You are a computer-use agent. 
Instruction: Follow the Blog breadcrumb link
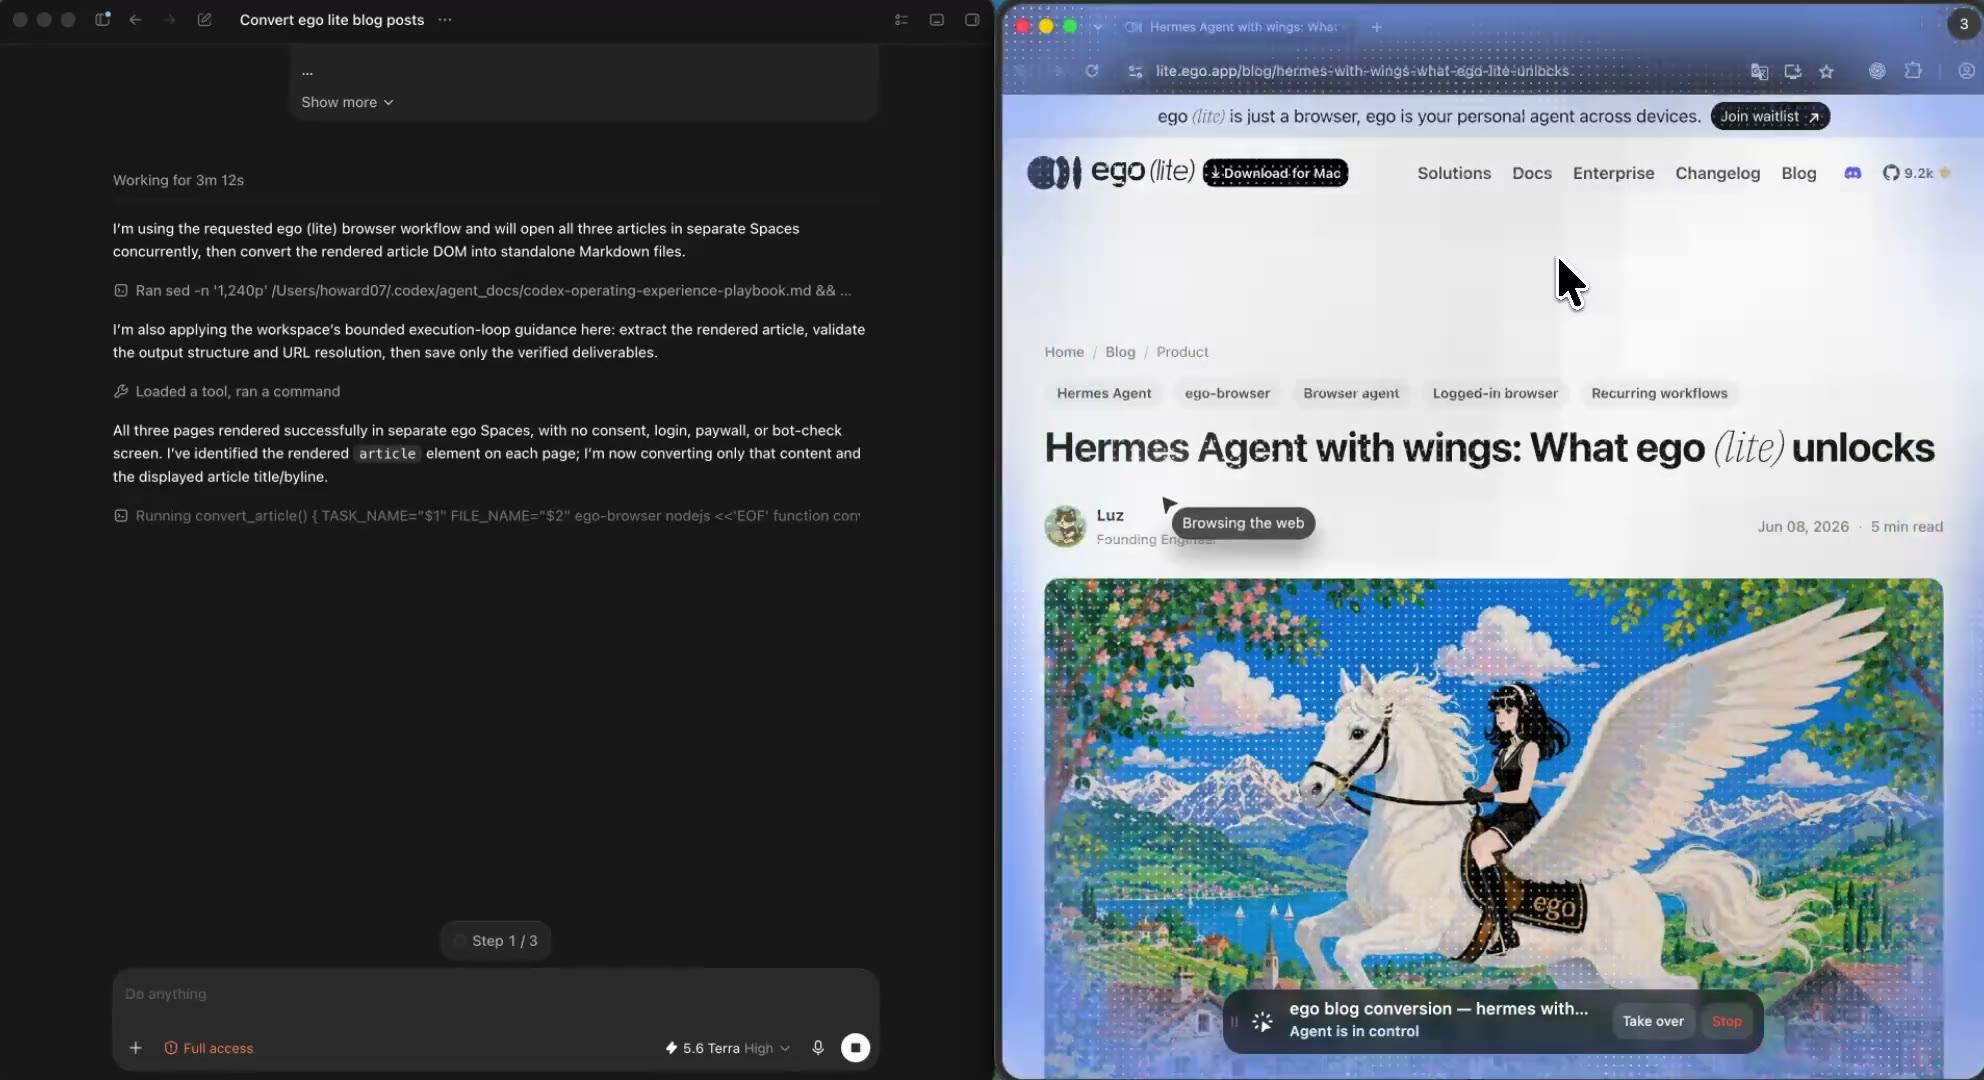coord(1120,352)
